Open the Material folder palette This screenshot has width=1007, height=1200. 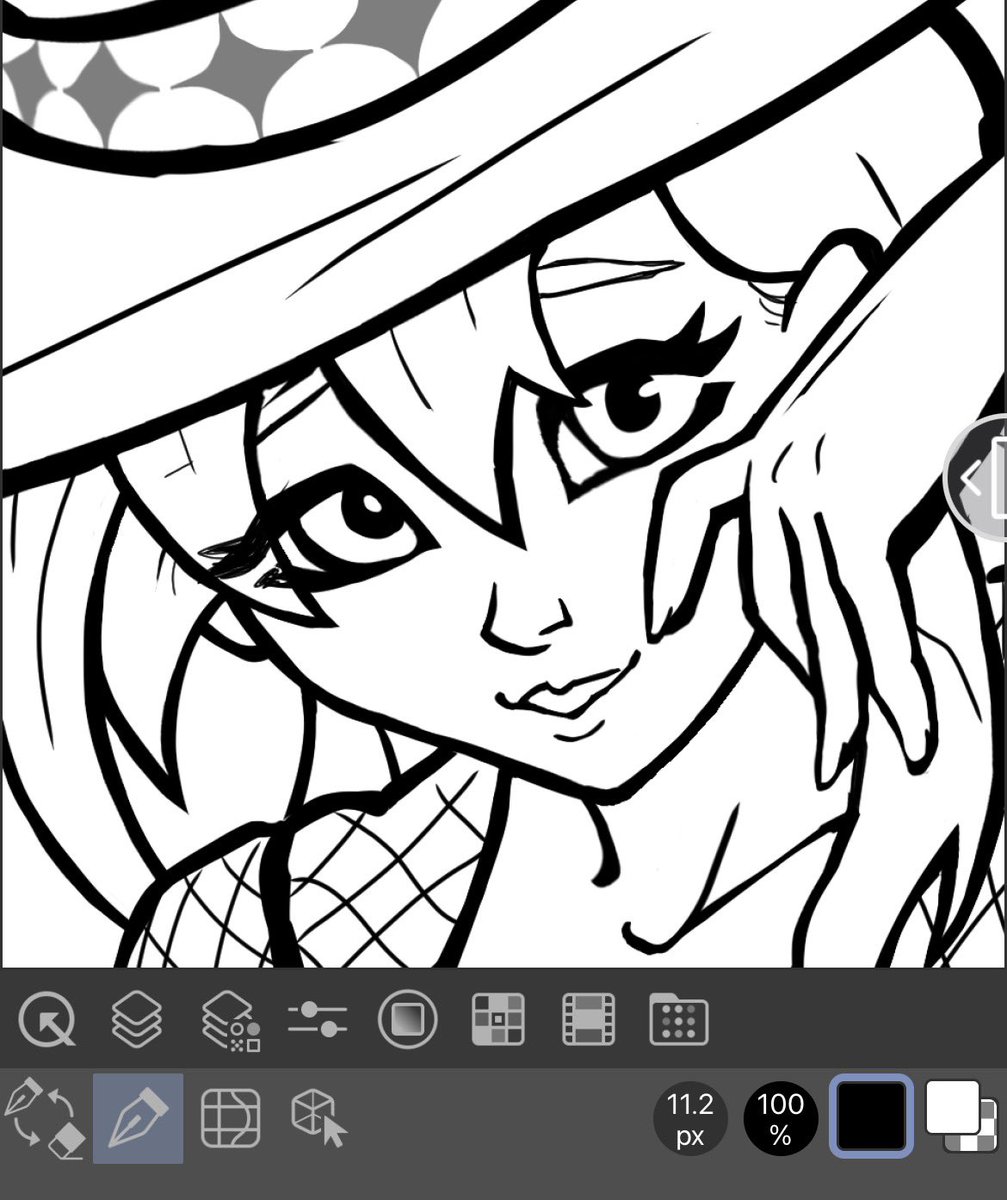pos(679,1020)
